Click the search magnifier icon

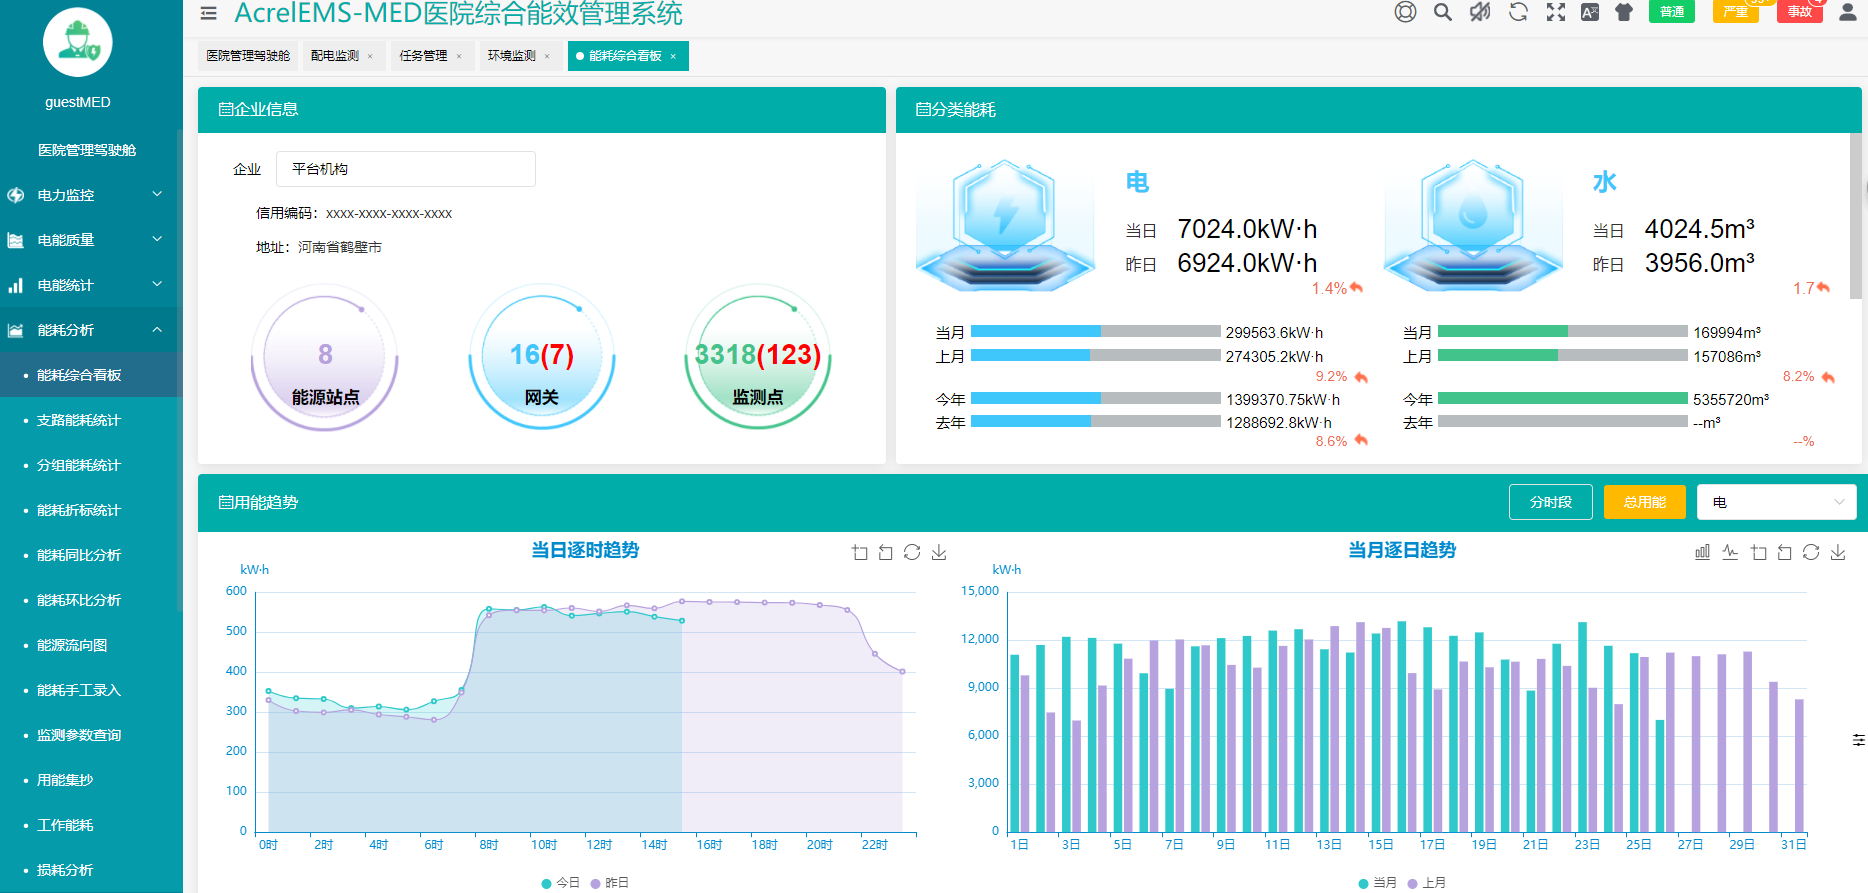coord(1442,12)
